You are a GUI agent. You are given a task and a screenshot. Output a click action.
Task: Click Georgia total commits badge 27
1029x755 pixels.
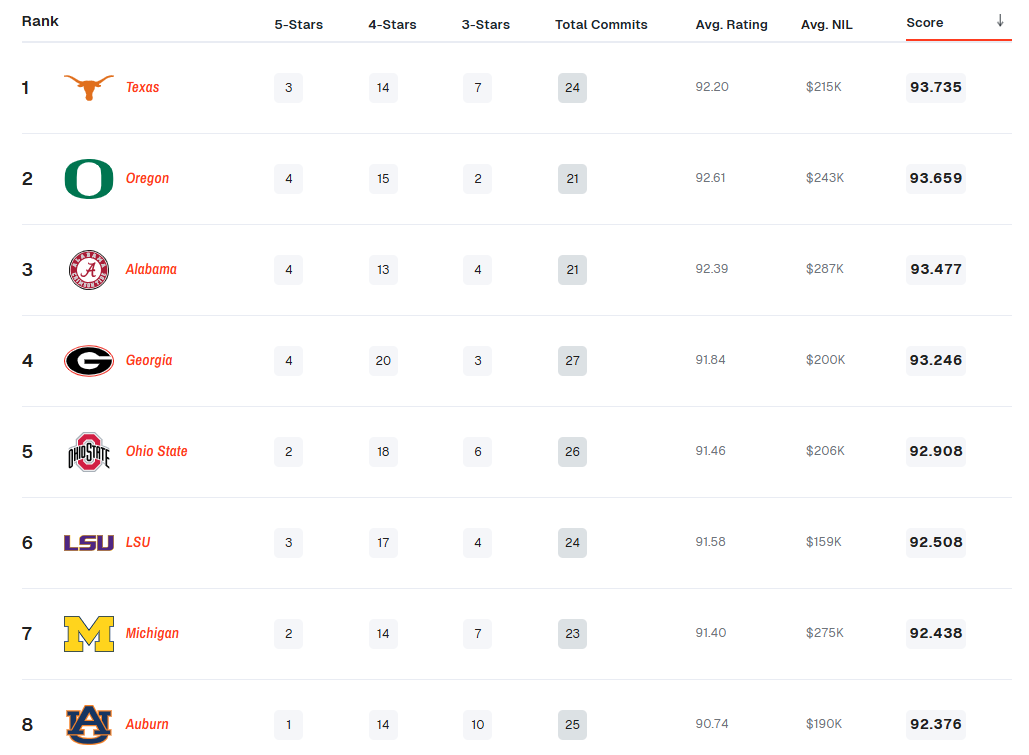(572, 361)
